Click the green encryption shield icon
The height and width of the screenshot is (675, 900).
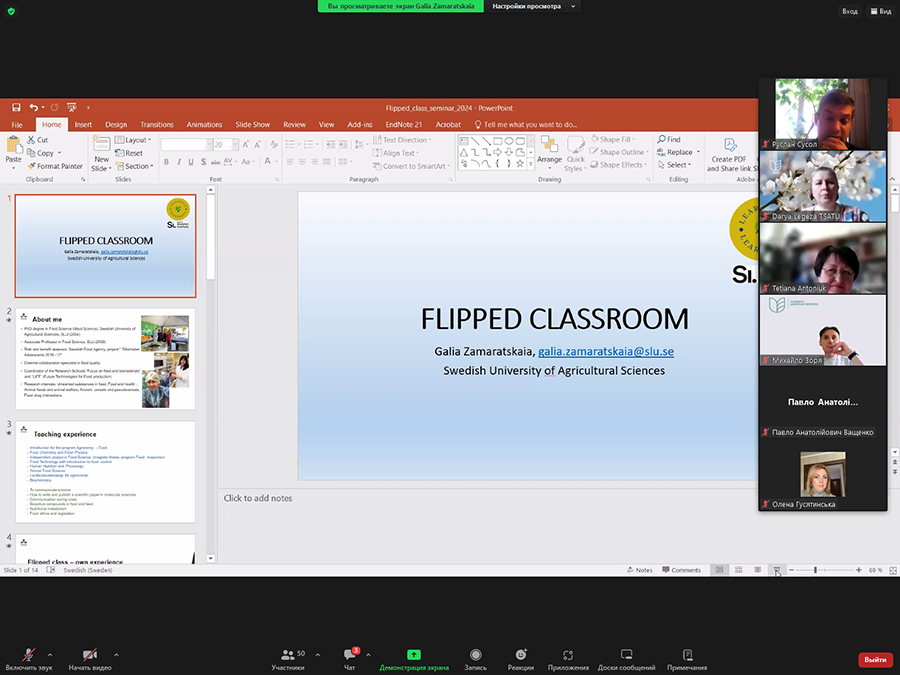(11, 11)
